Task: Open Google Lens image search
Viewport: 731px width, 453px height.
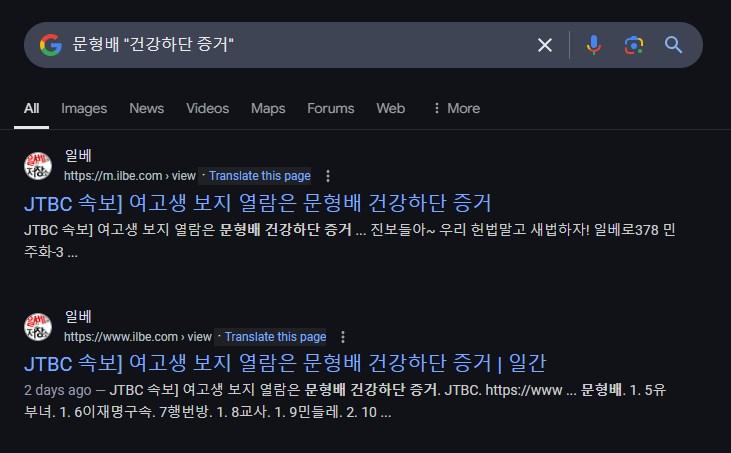Action: (x=634, y=45)
